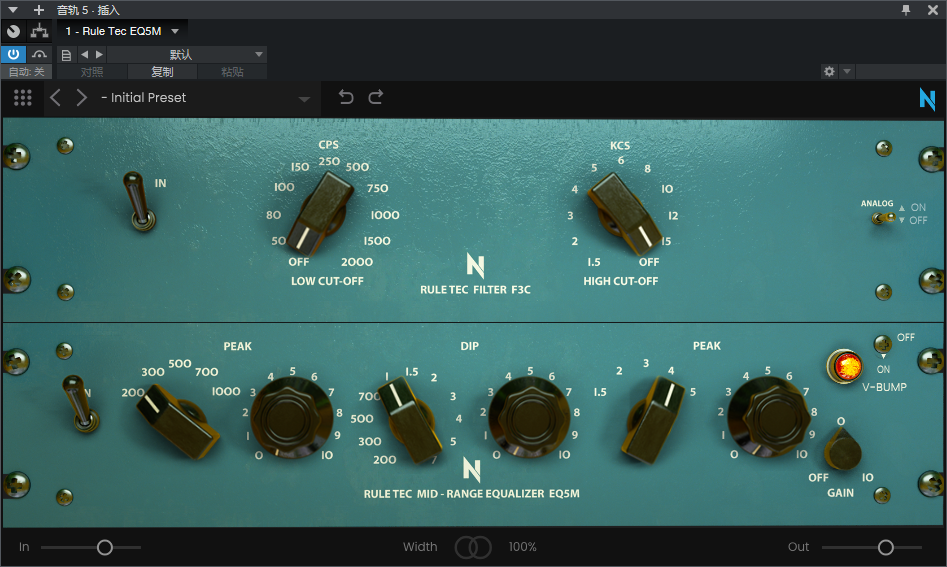Pin the plugin window

[x=906, y=10]
